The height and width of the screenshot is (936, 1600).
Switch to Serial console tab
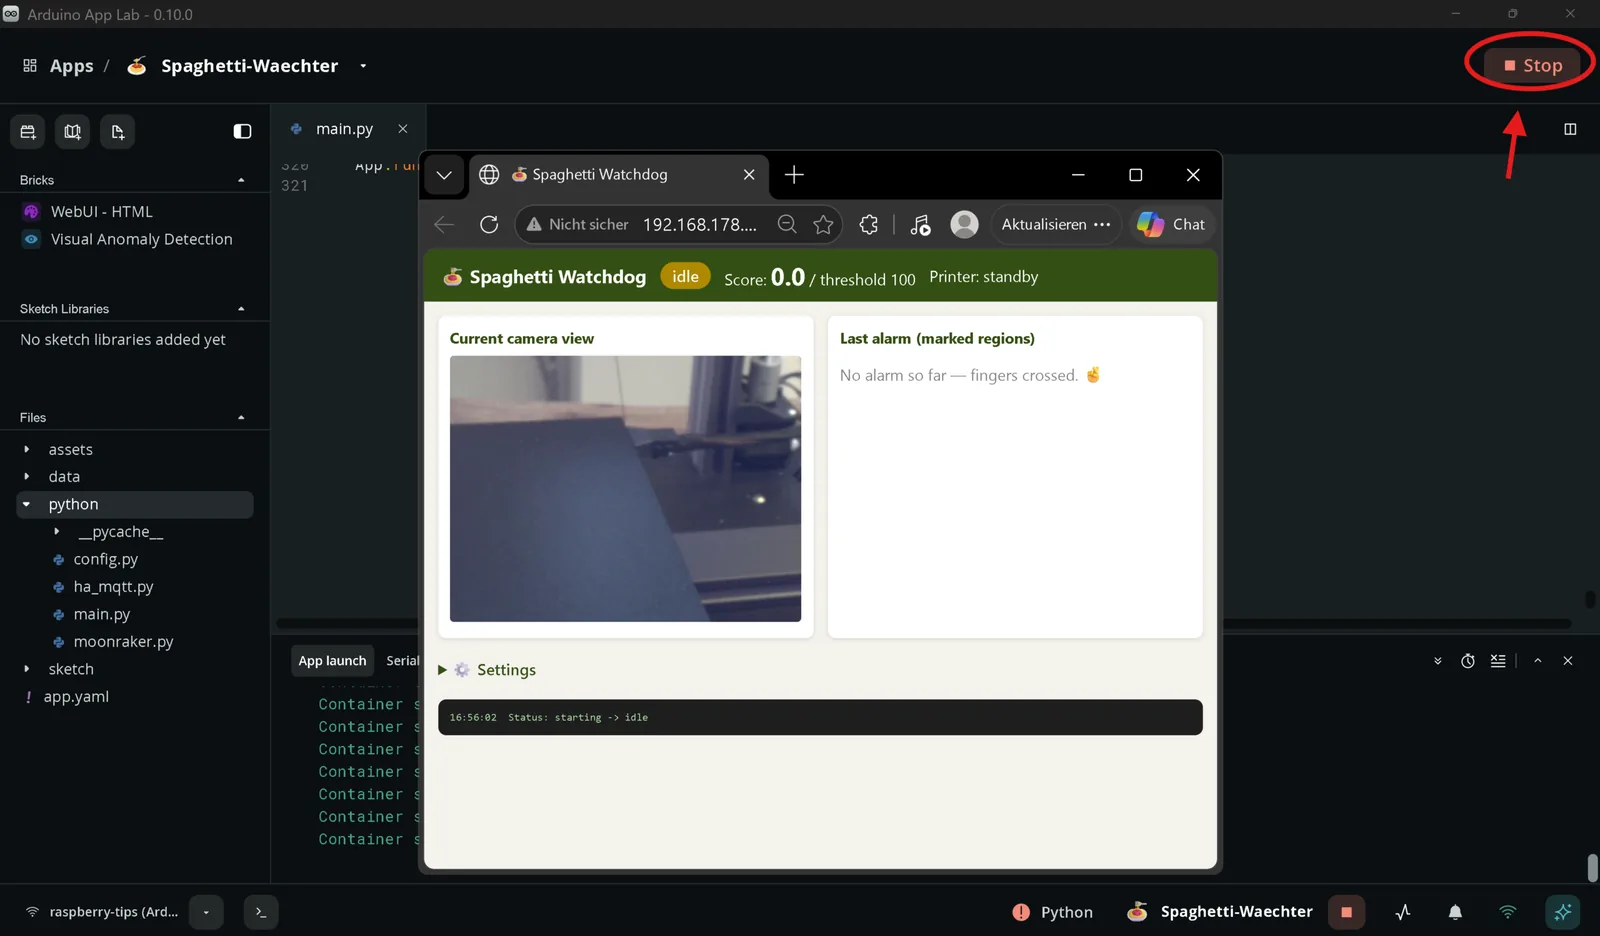(x=402, y=661)
